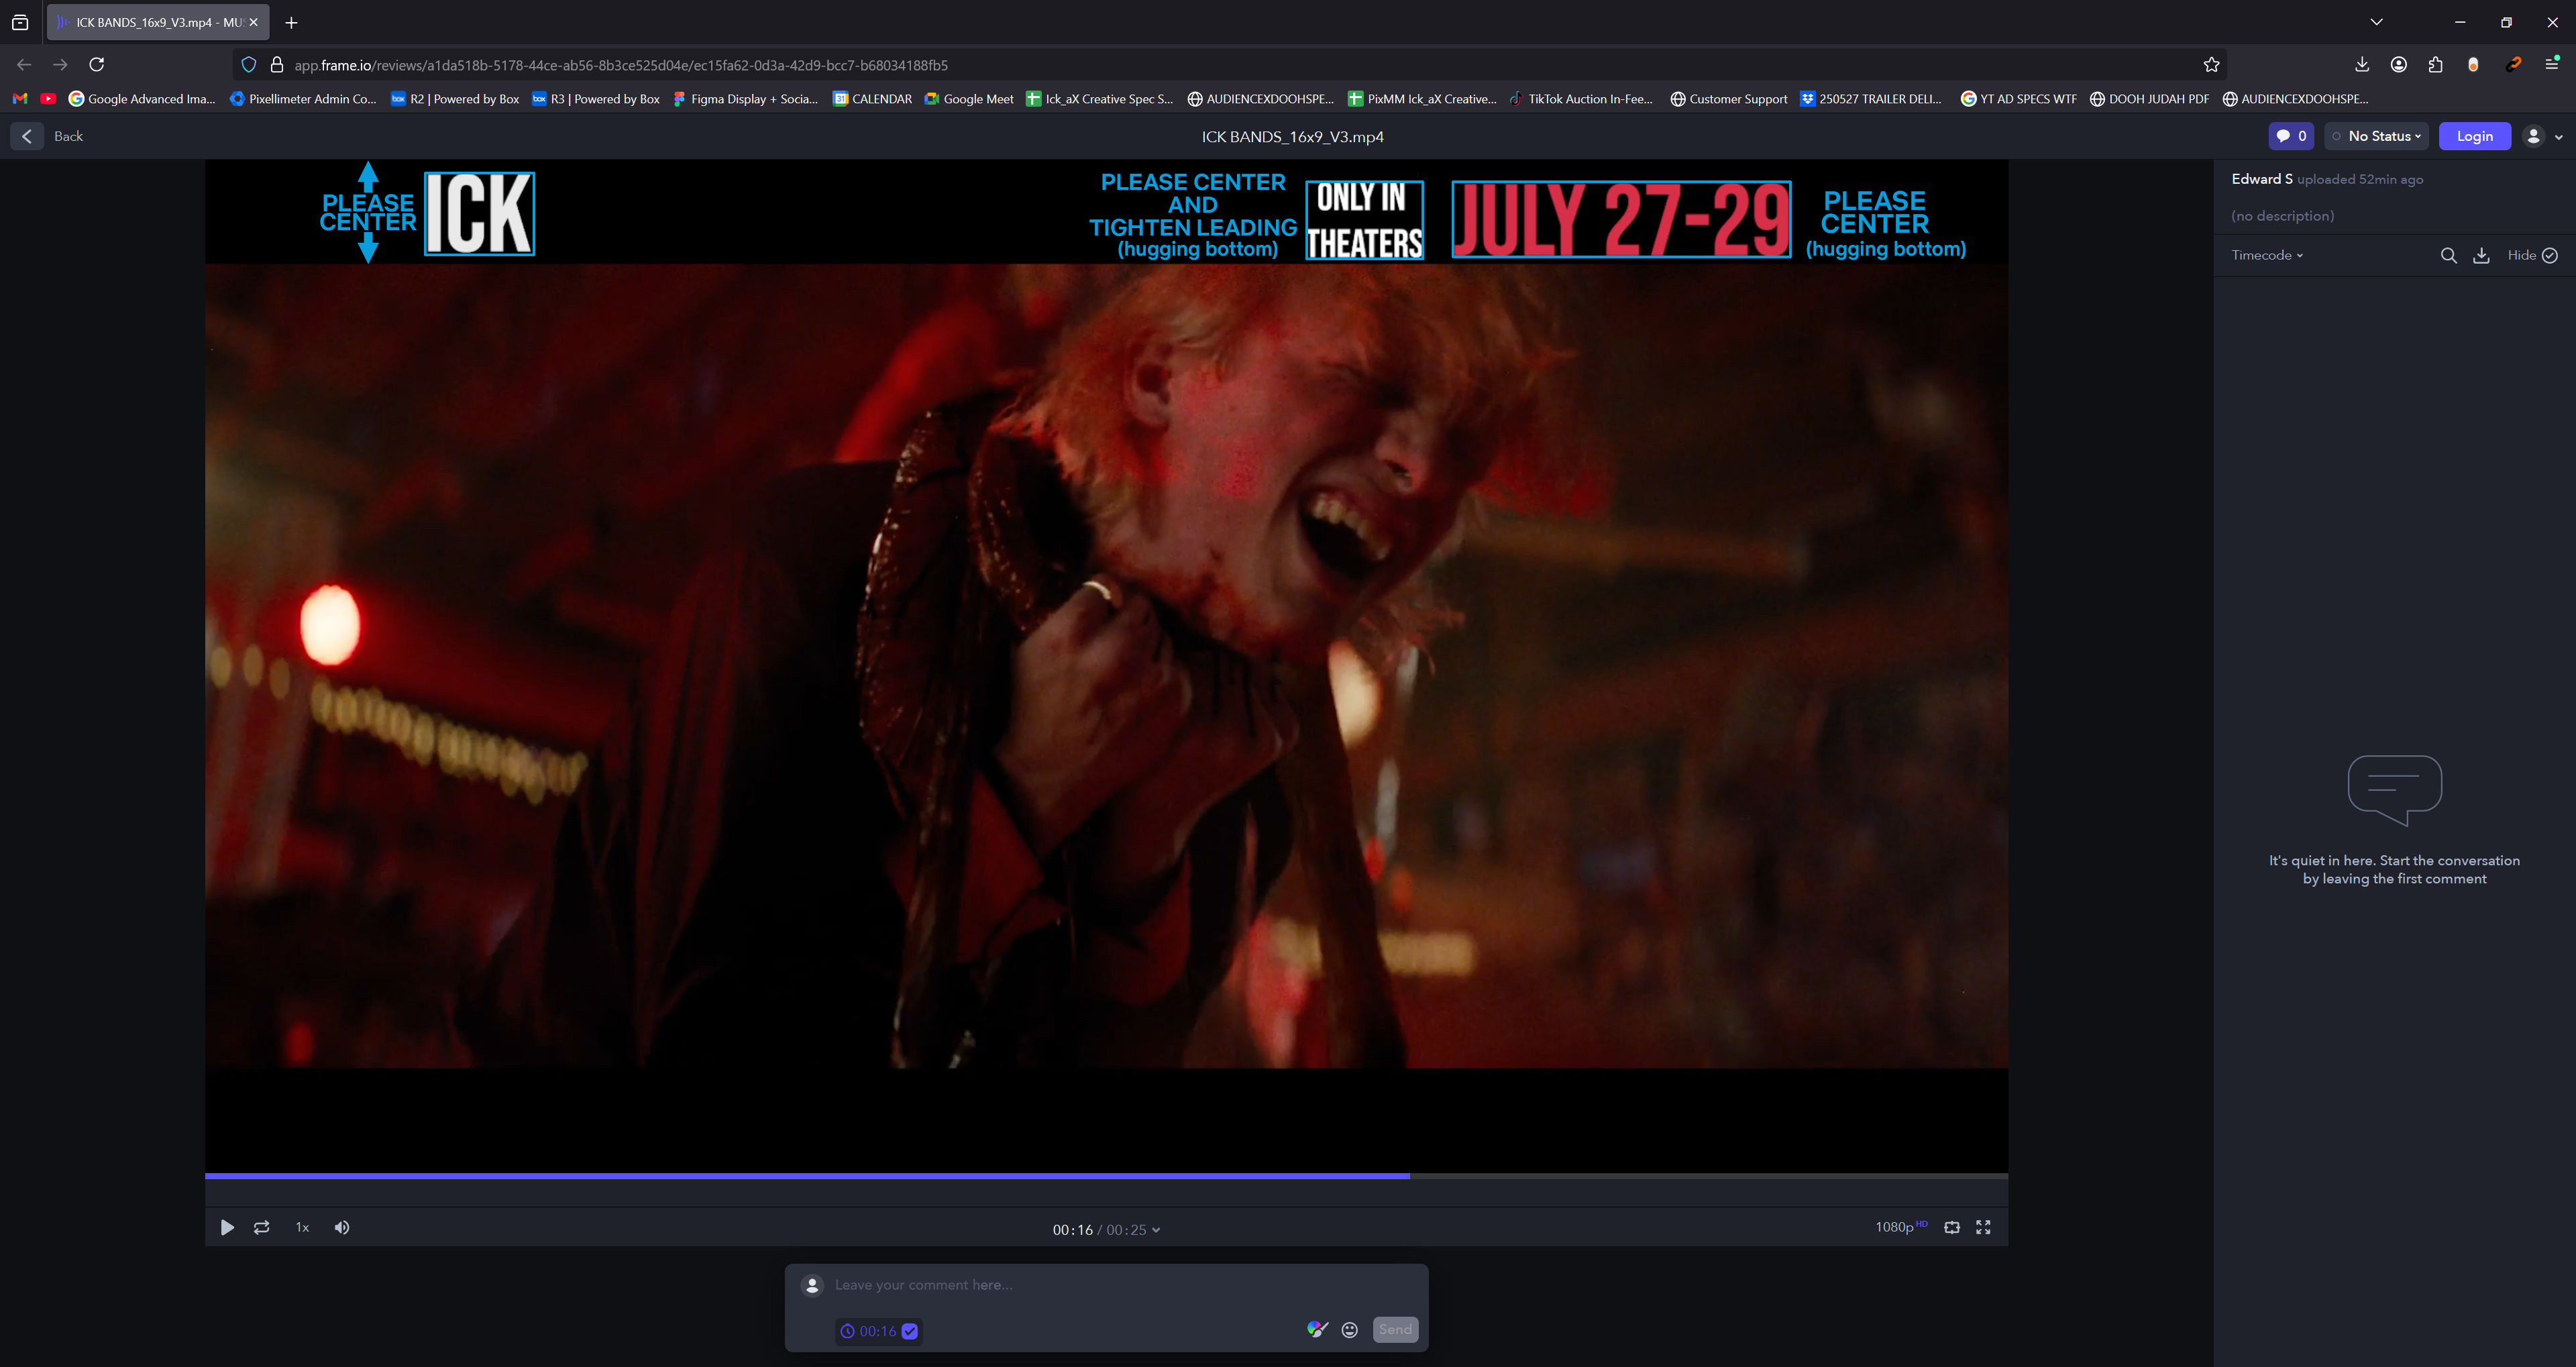2576x1367 pixels.
Task: Open DOOH JUDAH PDF bookmark
Action: click(2150, 99)
